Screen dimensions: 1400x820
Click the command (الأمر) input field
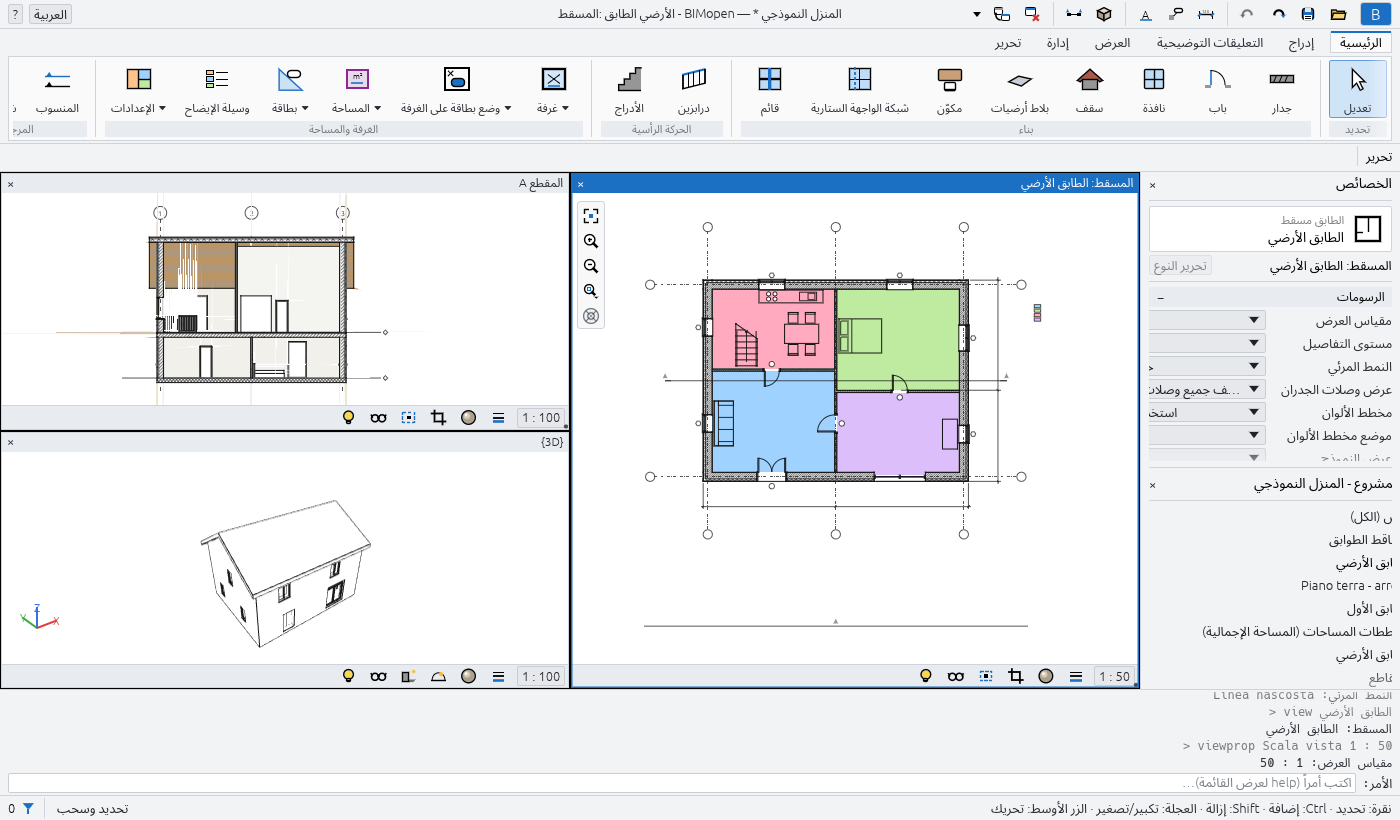pos(682,783)
